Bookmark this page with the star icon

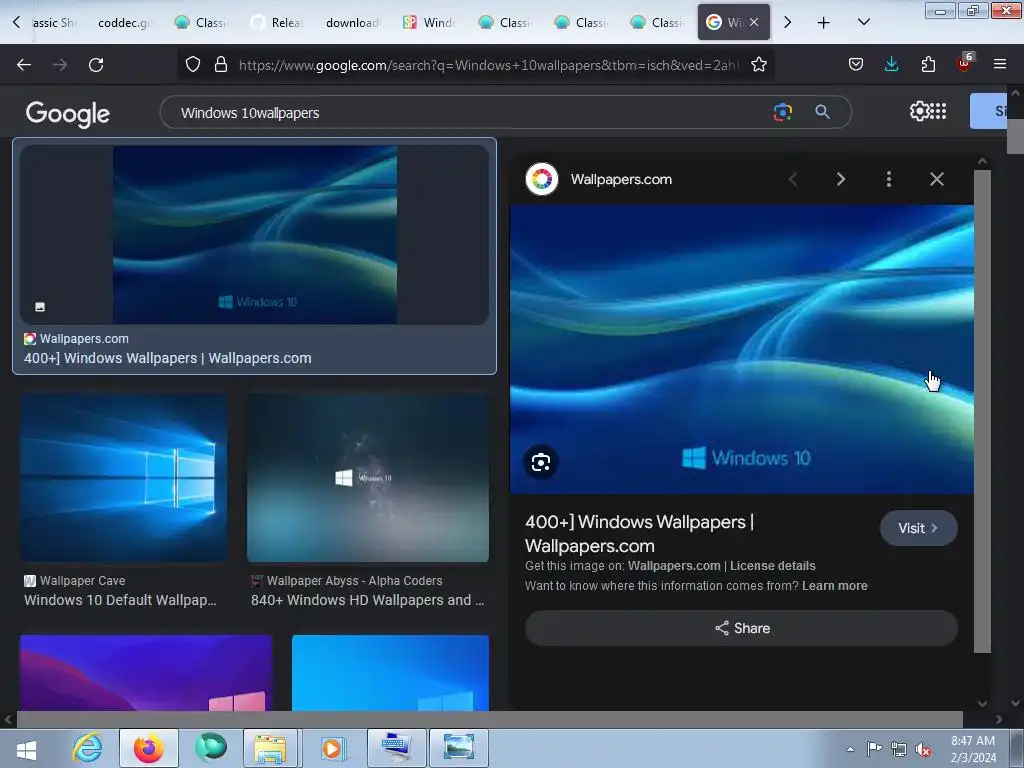(x=758, y=65)
